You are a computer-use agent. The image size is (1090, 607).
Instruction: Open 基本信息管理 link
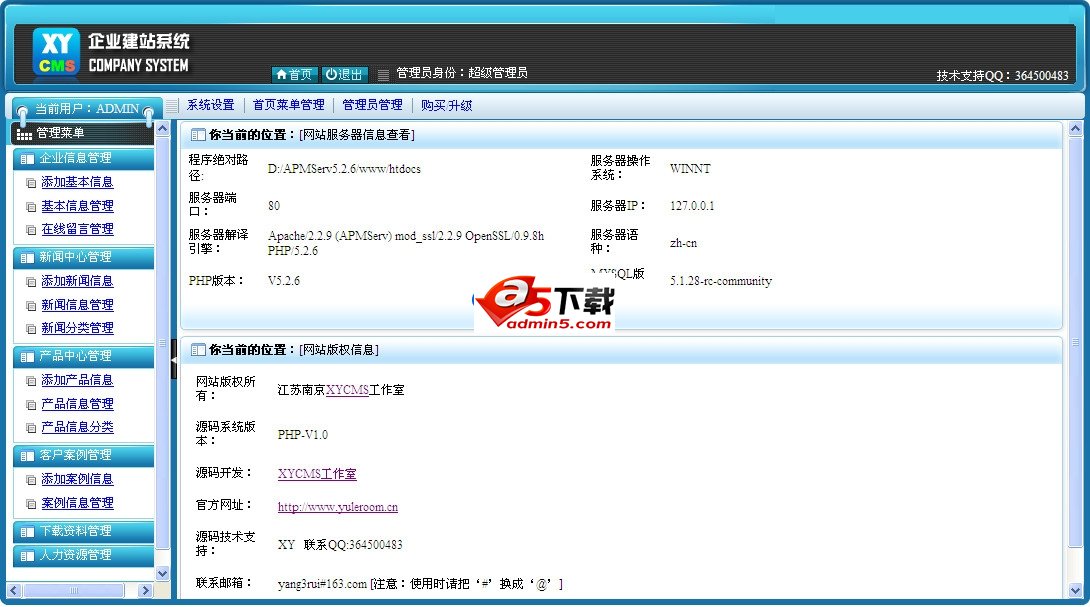77,206
